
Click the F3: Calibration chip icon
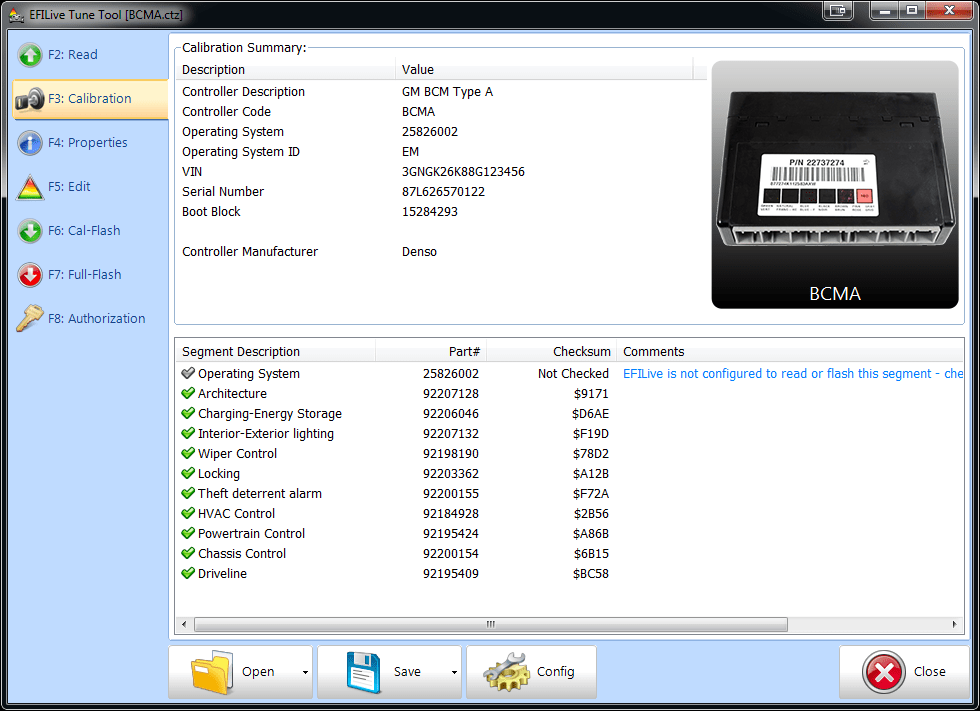(28, 99)
